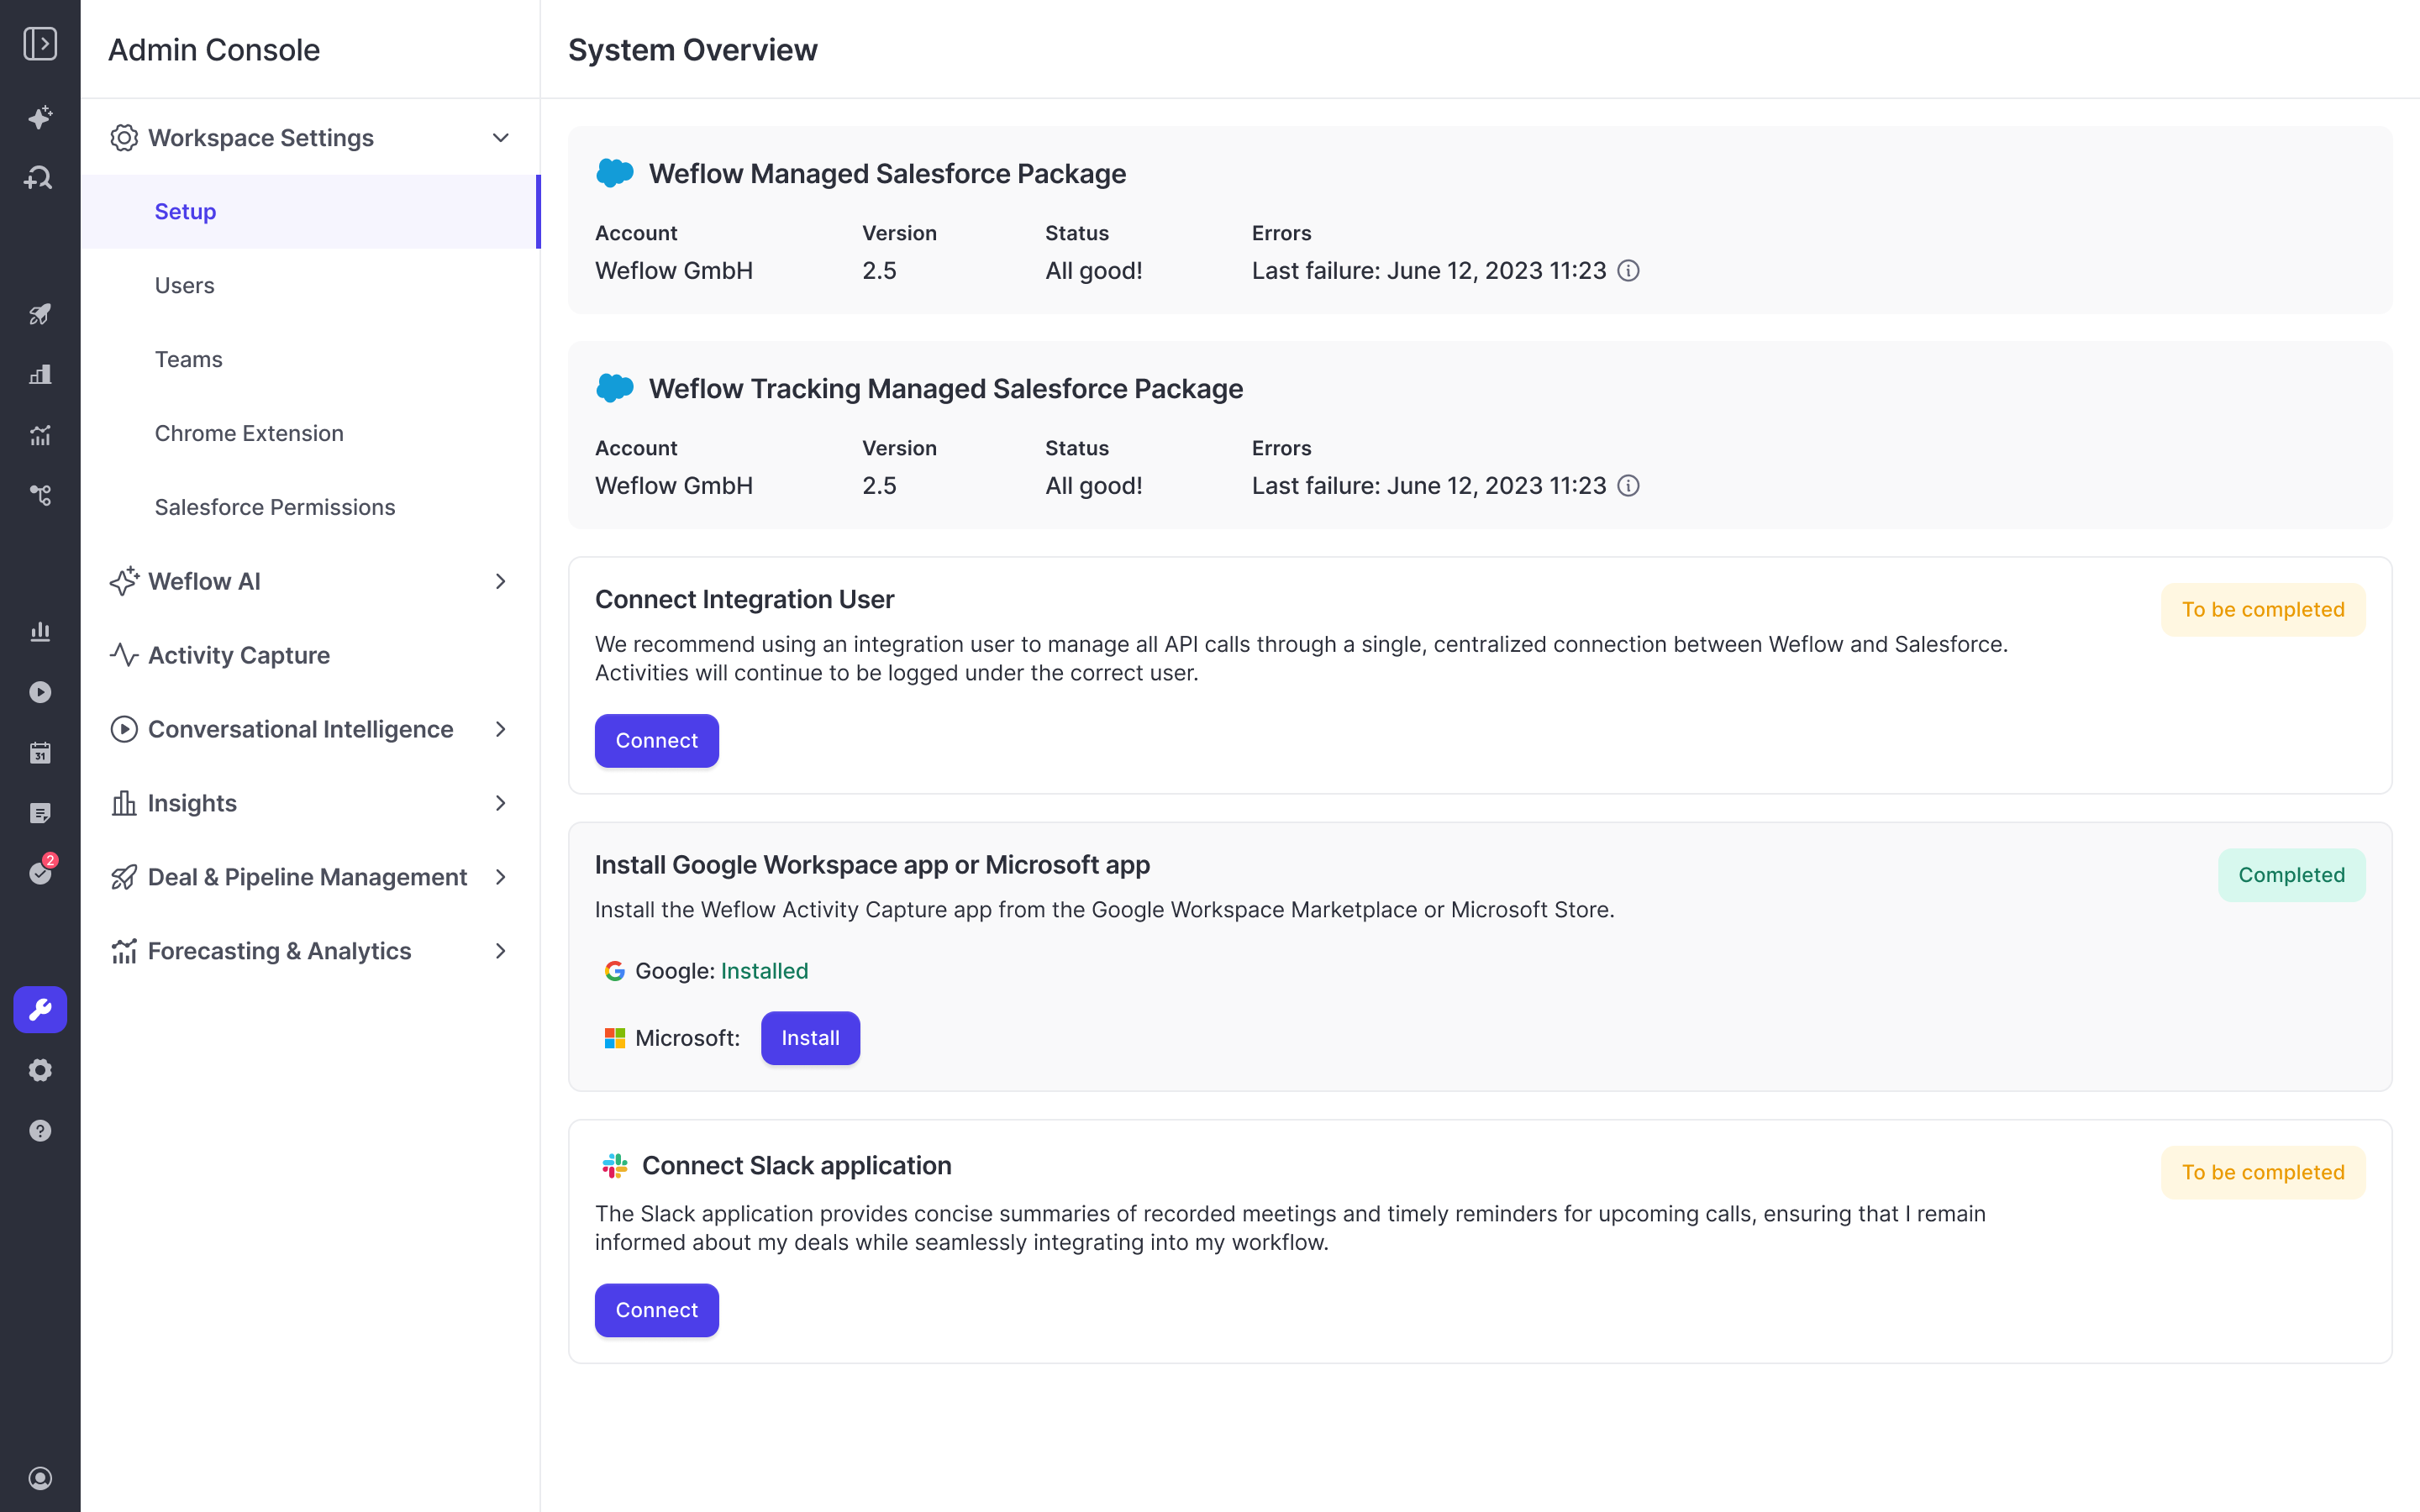Collapse the Workspace Settings section chevron
The height and width of the screenshot is (1512, 2420).
(501, 138)
